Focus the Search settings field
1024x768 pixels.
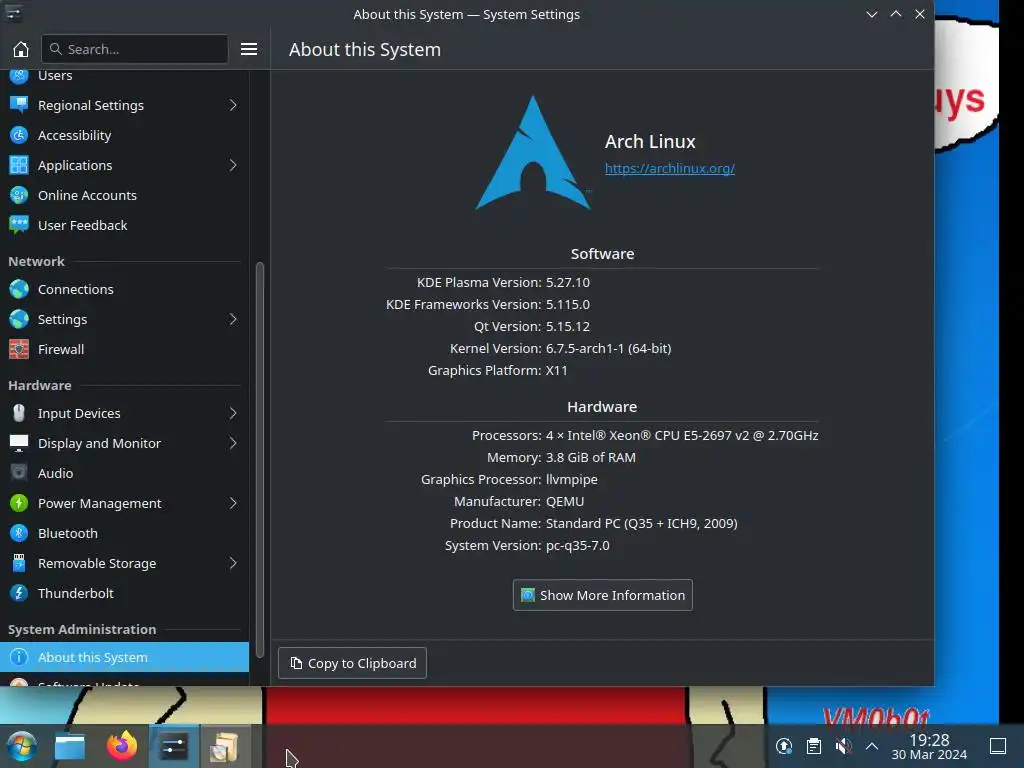[x=135, y=49]
